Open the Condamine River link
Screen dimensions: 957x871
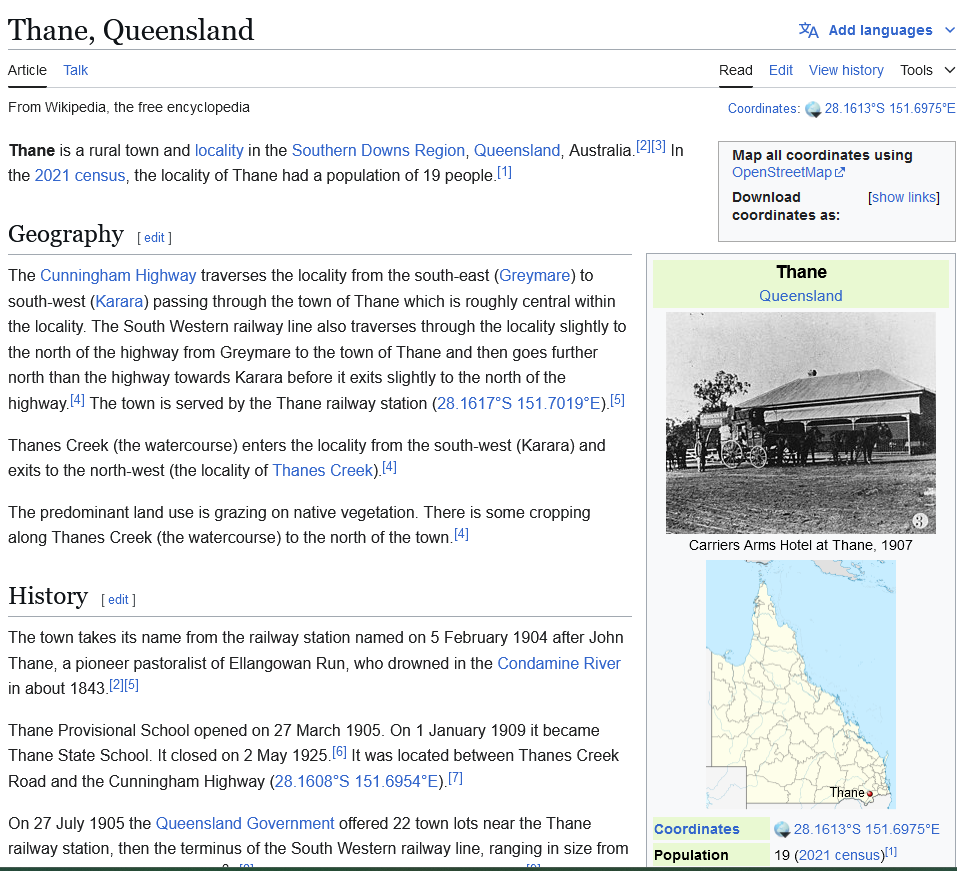tap(559, 663)
